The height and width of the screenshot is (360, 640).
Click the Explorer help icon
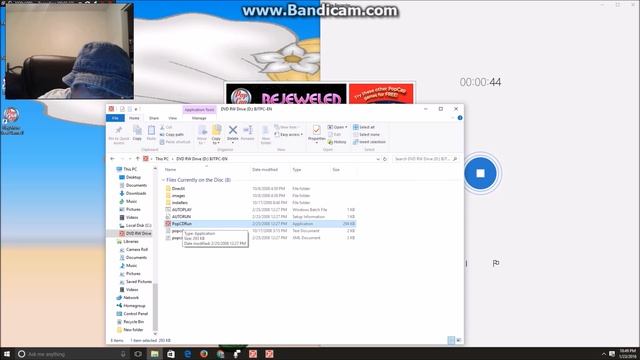point(460,118)
